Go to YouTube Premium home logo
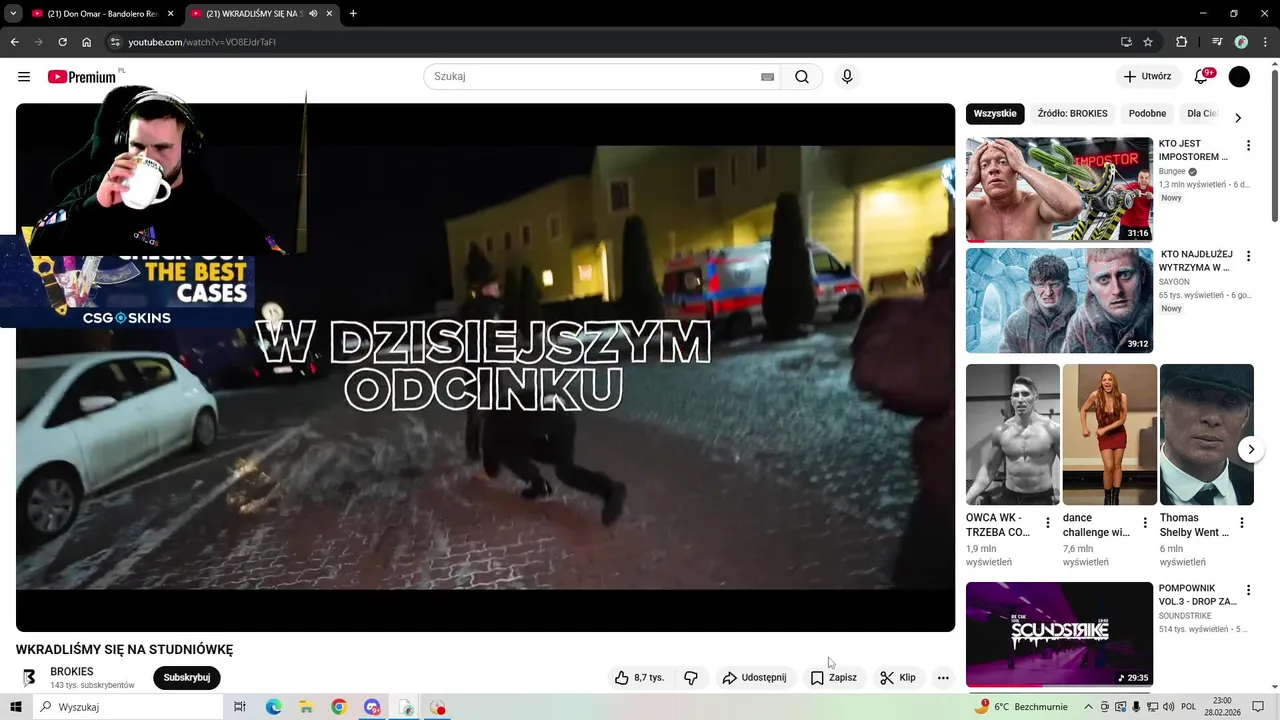The width and height of the screenshot is (1280, 720). pos(82,77)
